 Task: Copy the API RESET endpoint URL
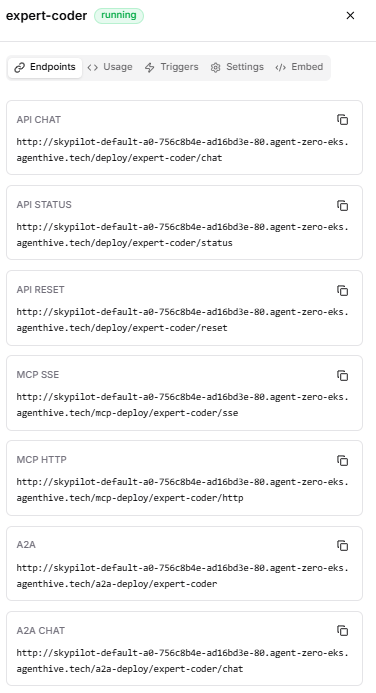pyautogui.click(x=342, y=290)
